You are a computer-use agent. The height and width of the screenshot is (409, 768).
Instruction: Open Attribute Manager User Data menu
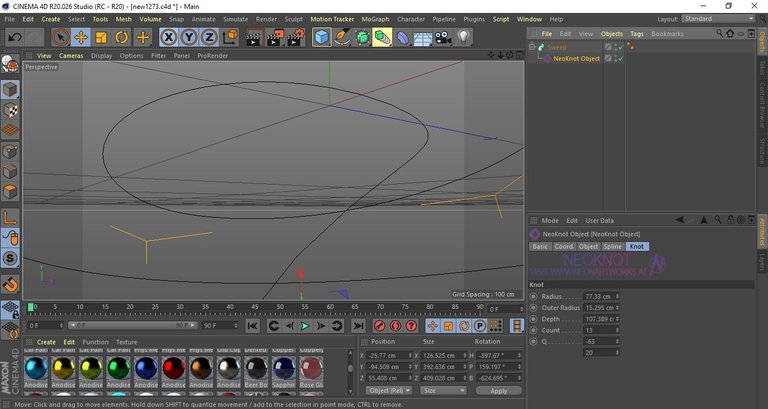pos(600,220)
